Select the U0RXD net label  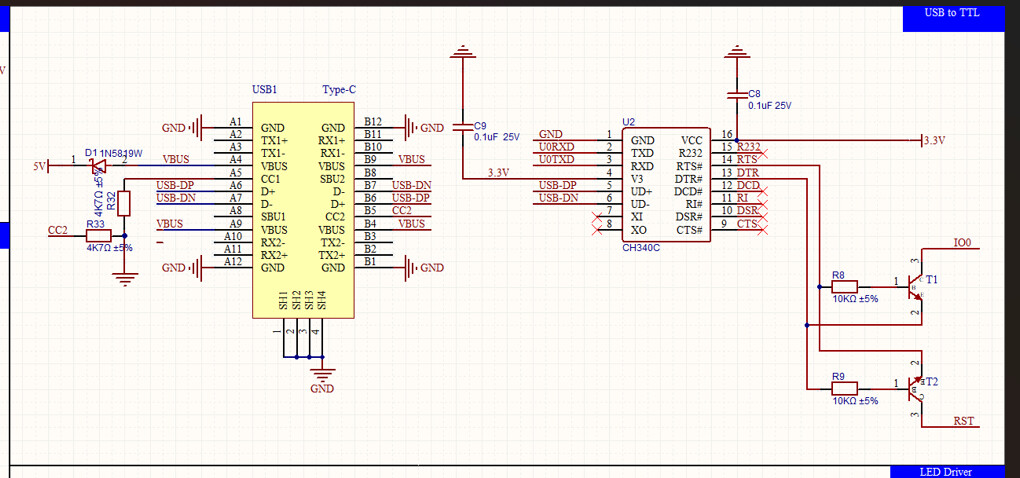pyautogui.click(x=556, y=147)
